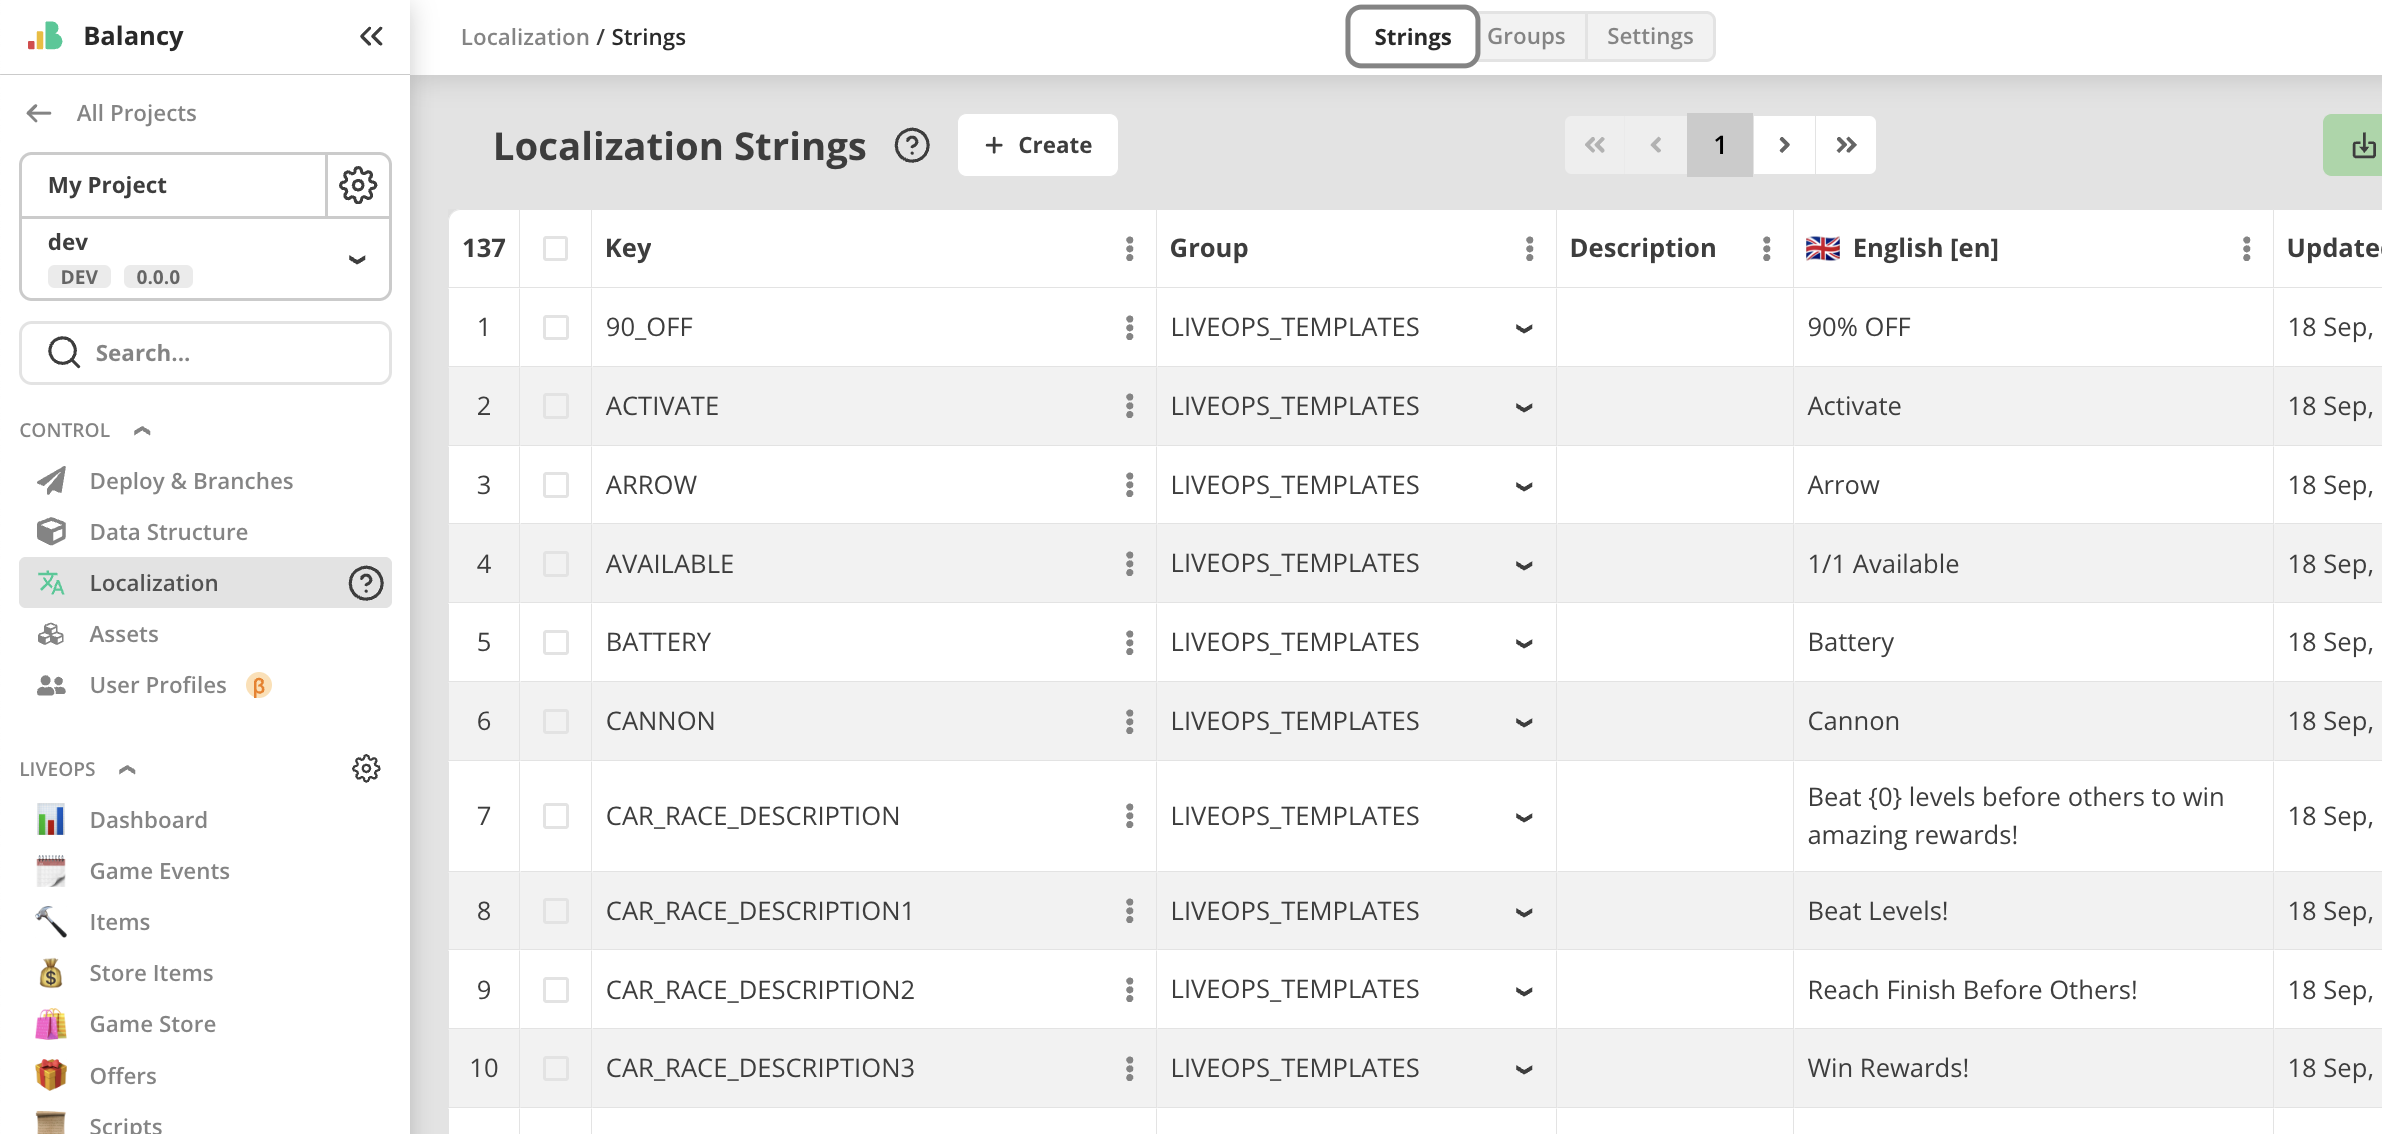Switch to the Groups tab
Viewport: 2382px width, 1134px height.
pyautogui.click(x=1526, y=37)
